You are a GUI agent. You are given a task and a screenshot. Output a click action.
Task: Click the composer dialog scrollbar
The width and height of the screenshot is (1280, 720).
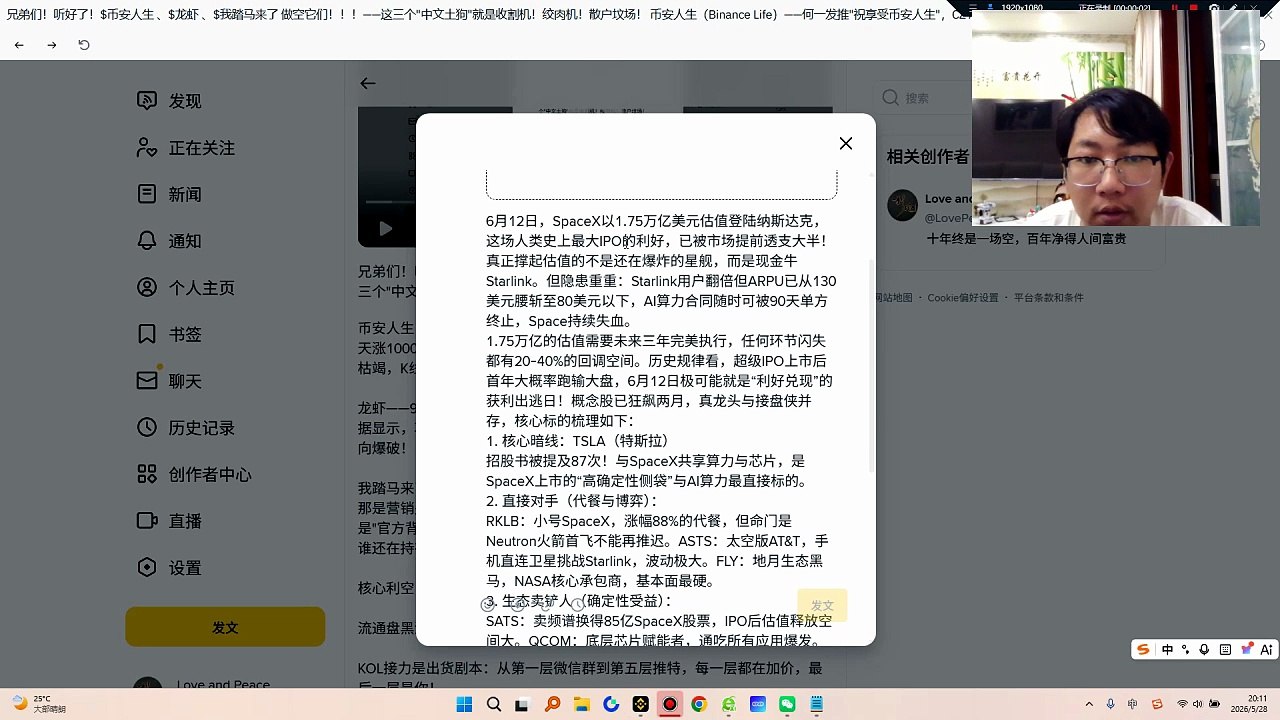click(x=873, y=366)
